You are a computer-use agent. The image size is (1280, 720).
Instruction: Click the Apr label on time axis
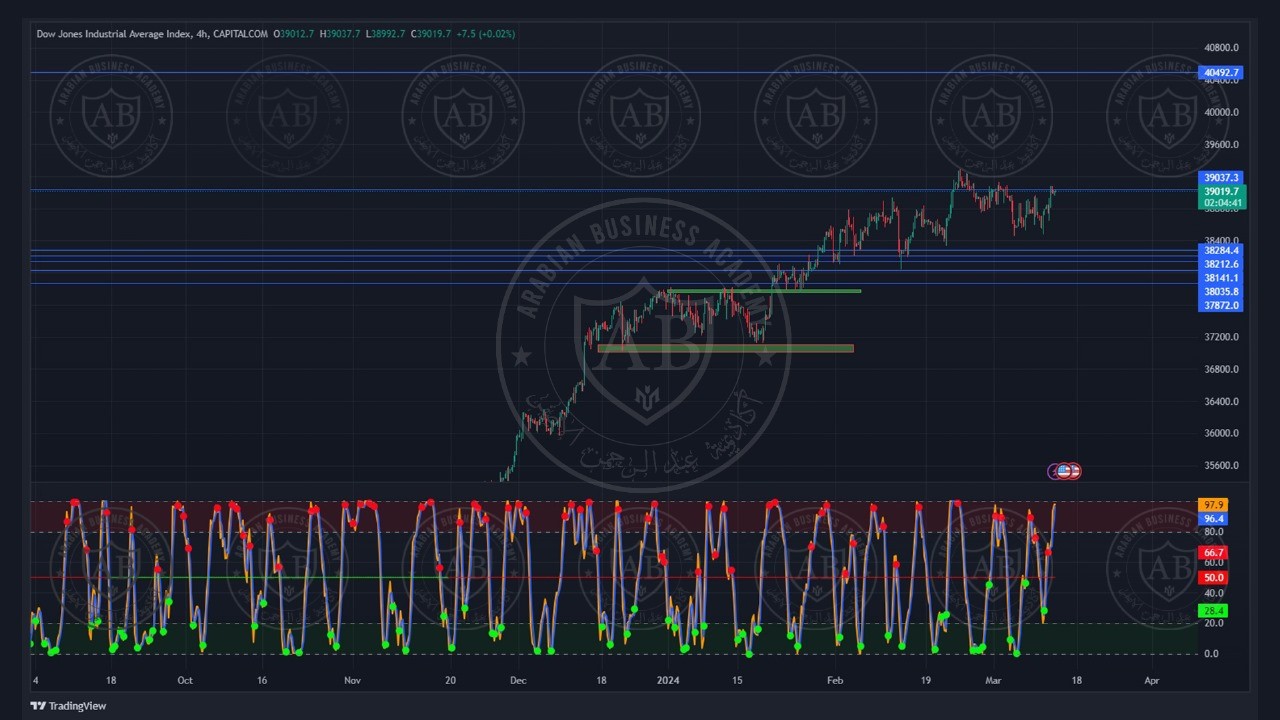click(1151, 680)
